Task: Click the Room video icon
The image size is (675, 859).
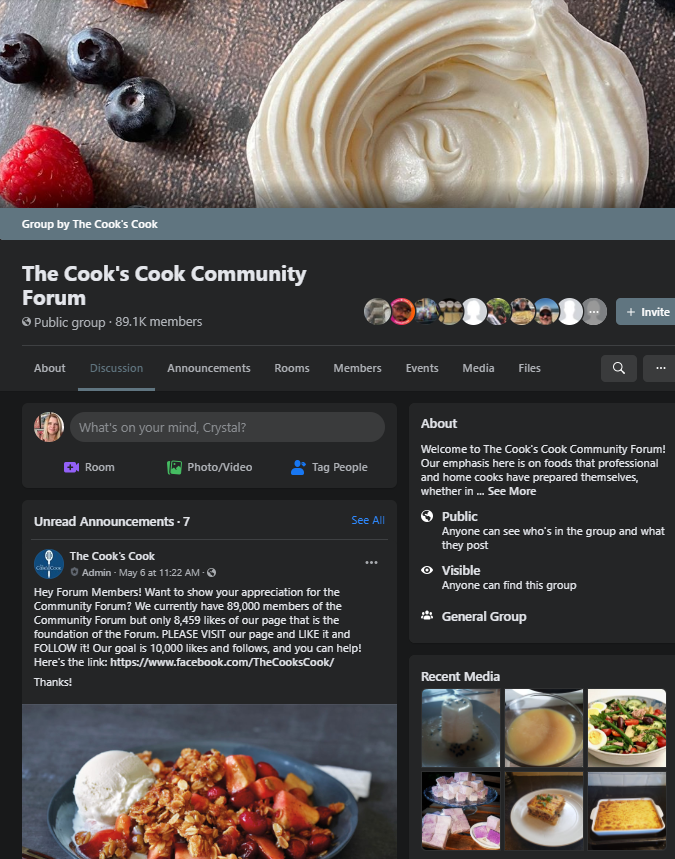Action: pyautogui.click(x=71, y=467)
